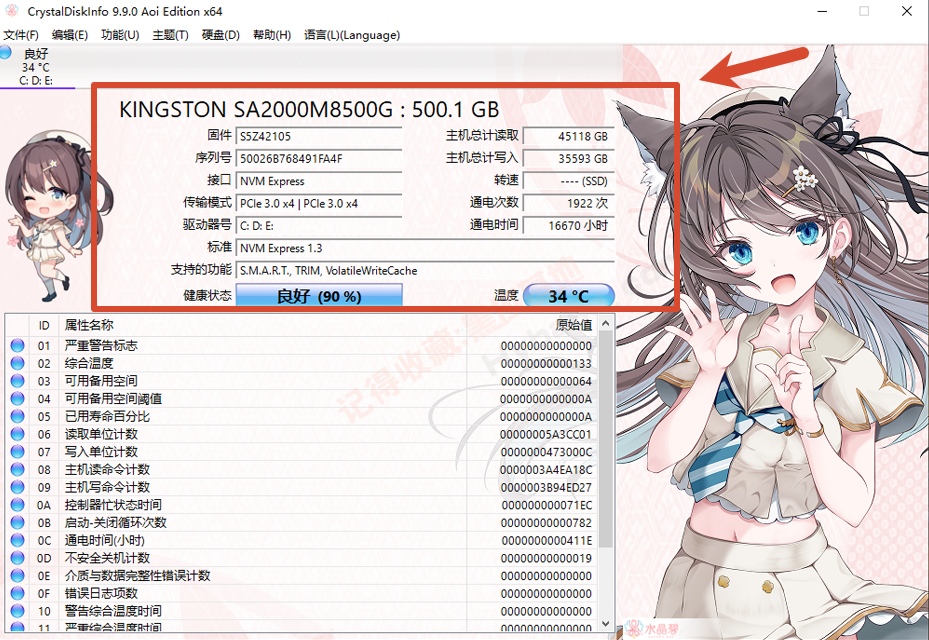Click status orb for row 08 主机读命令计数
This screenshot has width=929, height=640.
pyautogui.click(x=17, y=469)
